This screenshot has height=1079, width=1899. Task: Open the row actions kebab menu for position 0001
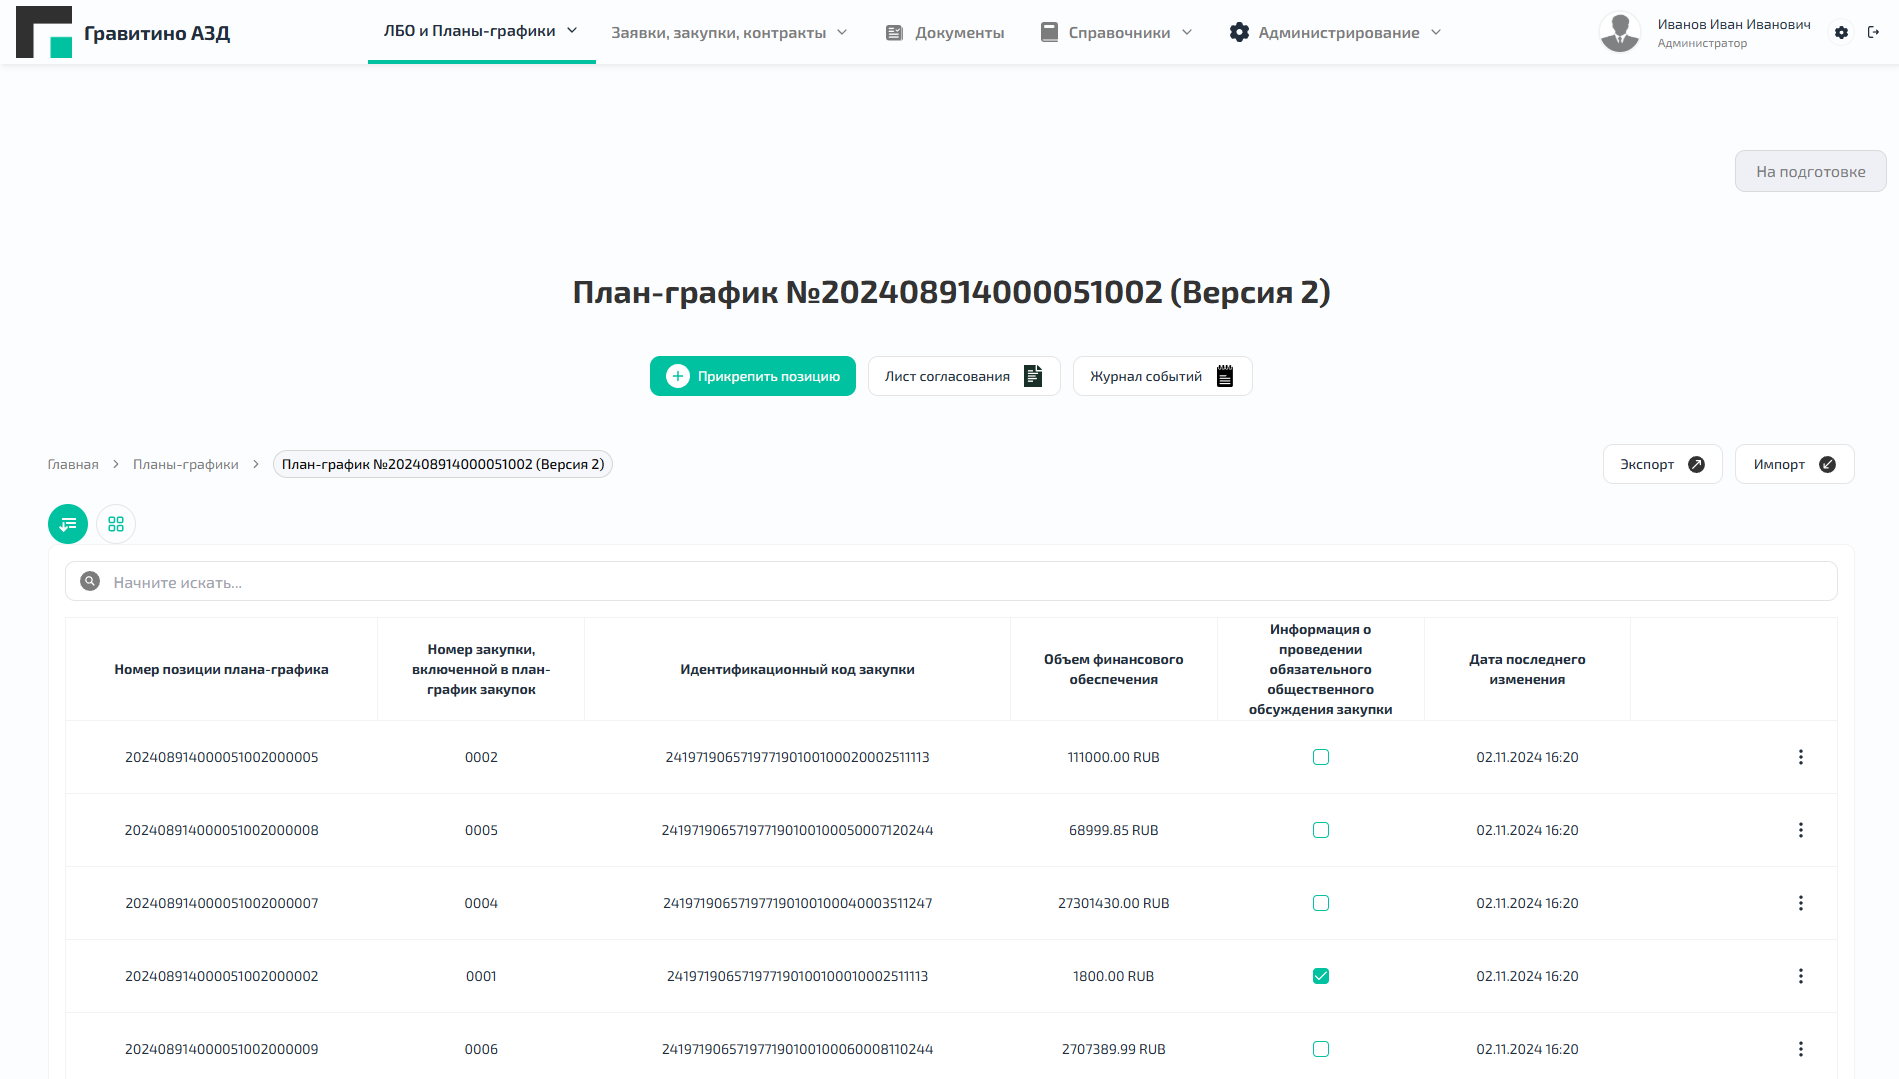(1801, 976)
